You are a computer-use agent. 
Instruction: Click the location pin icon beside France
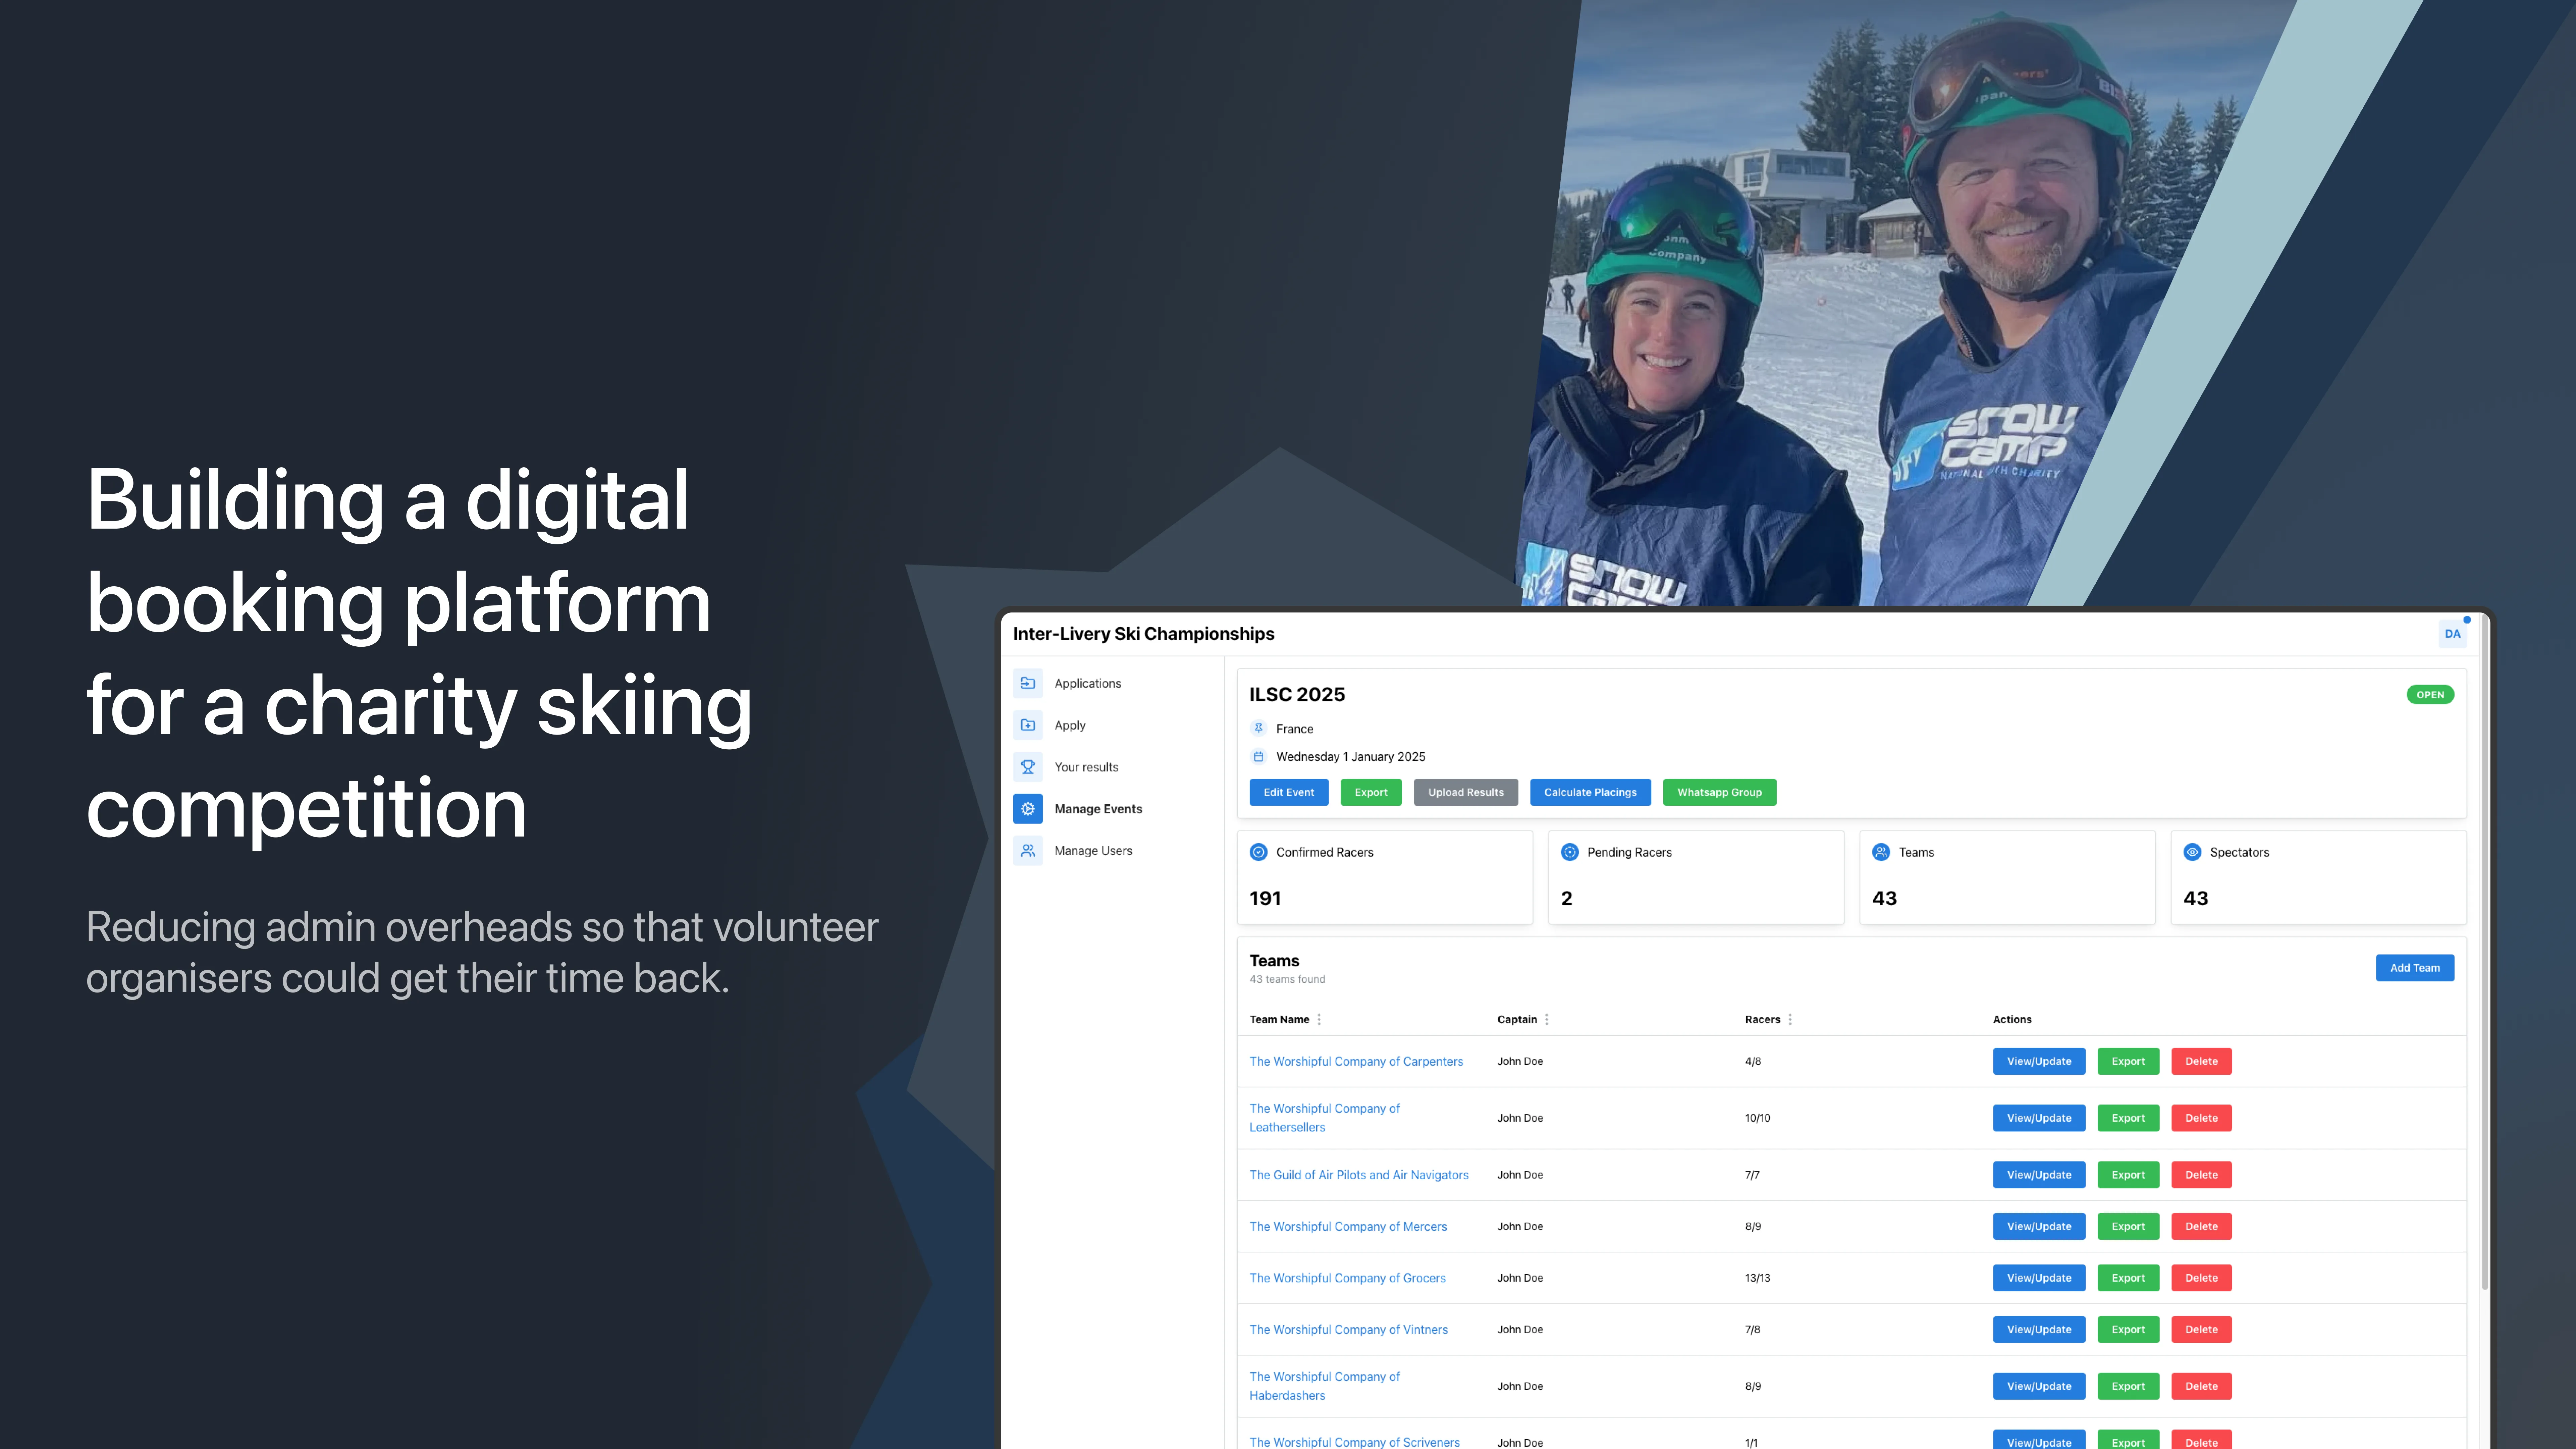(1259, 729)
